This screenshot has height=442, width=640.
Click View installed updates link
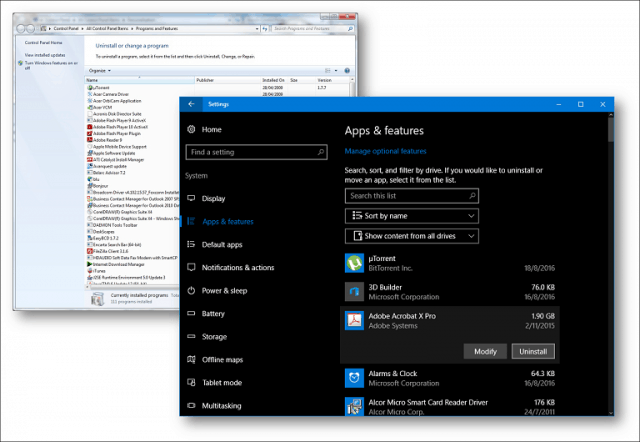tap(45, 55)
